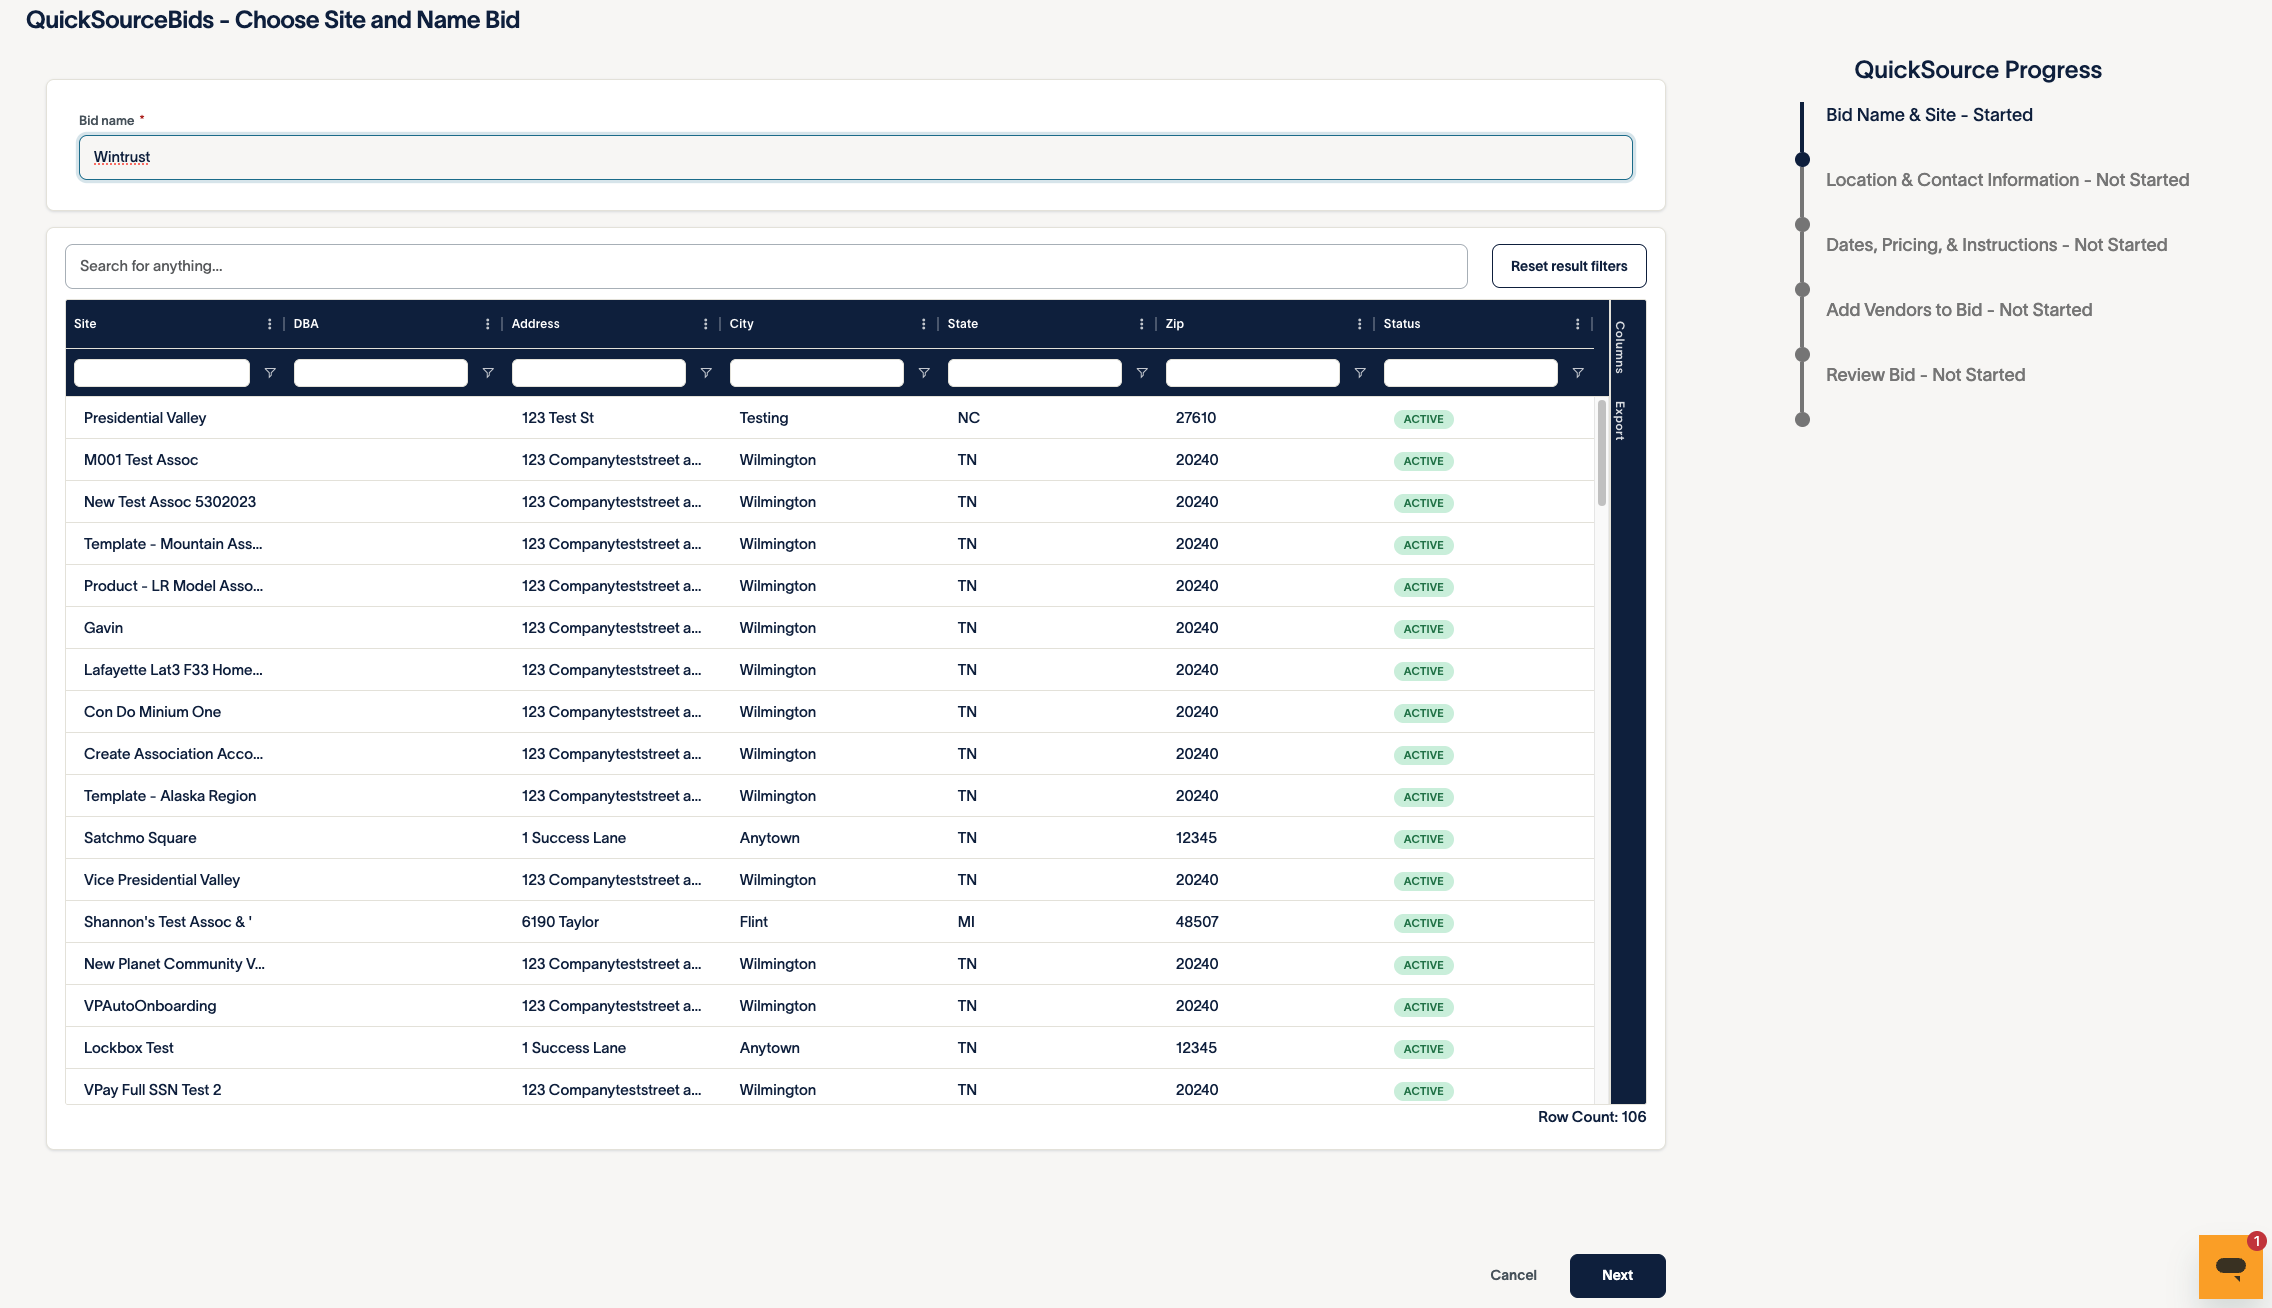Click the City column filter input
This screenshot has height=1308, width=2272.
(817, 373)
